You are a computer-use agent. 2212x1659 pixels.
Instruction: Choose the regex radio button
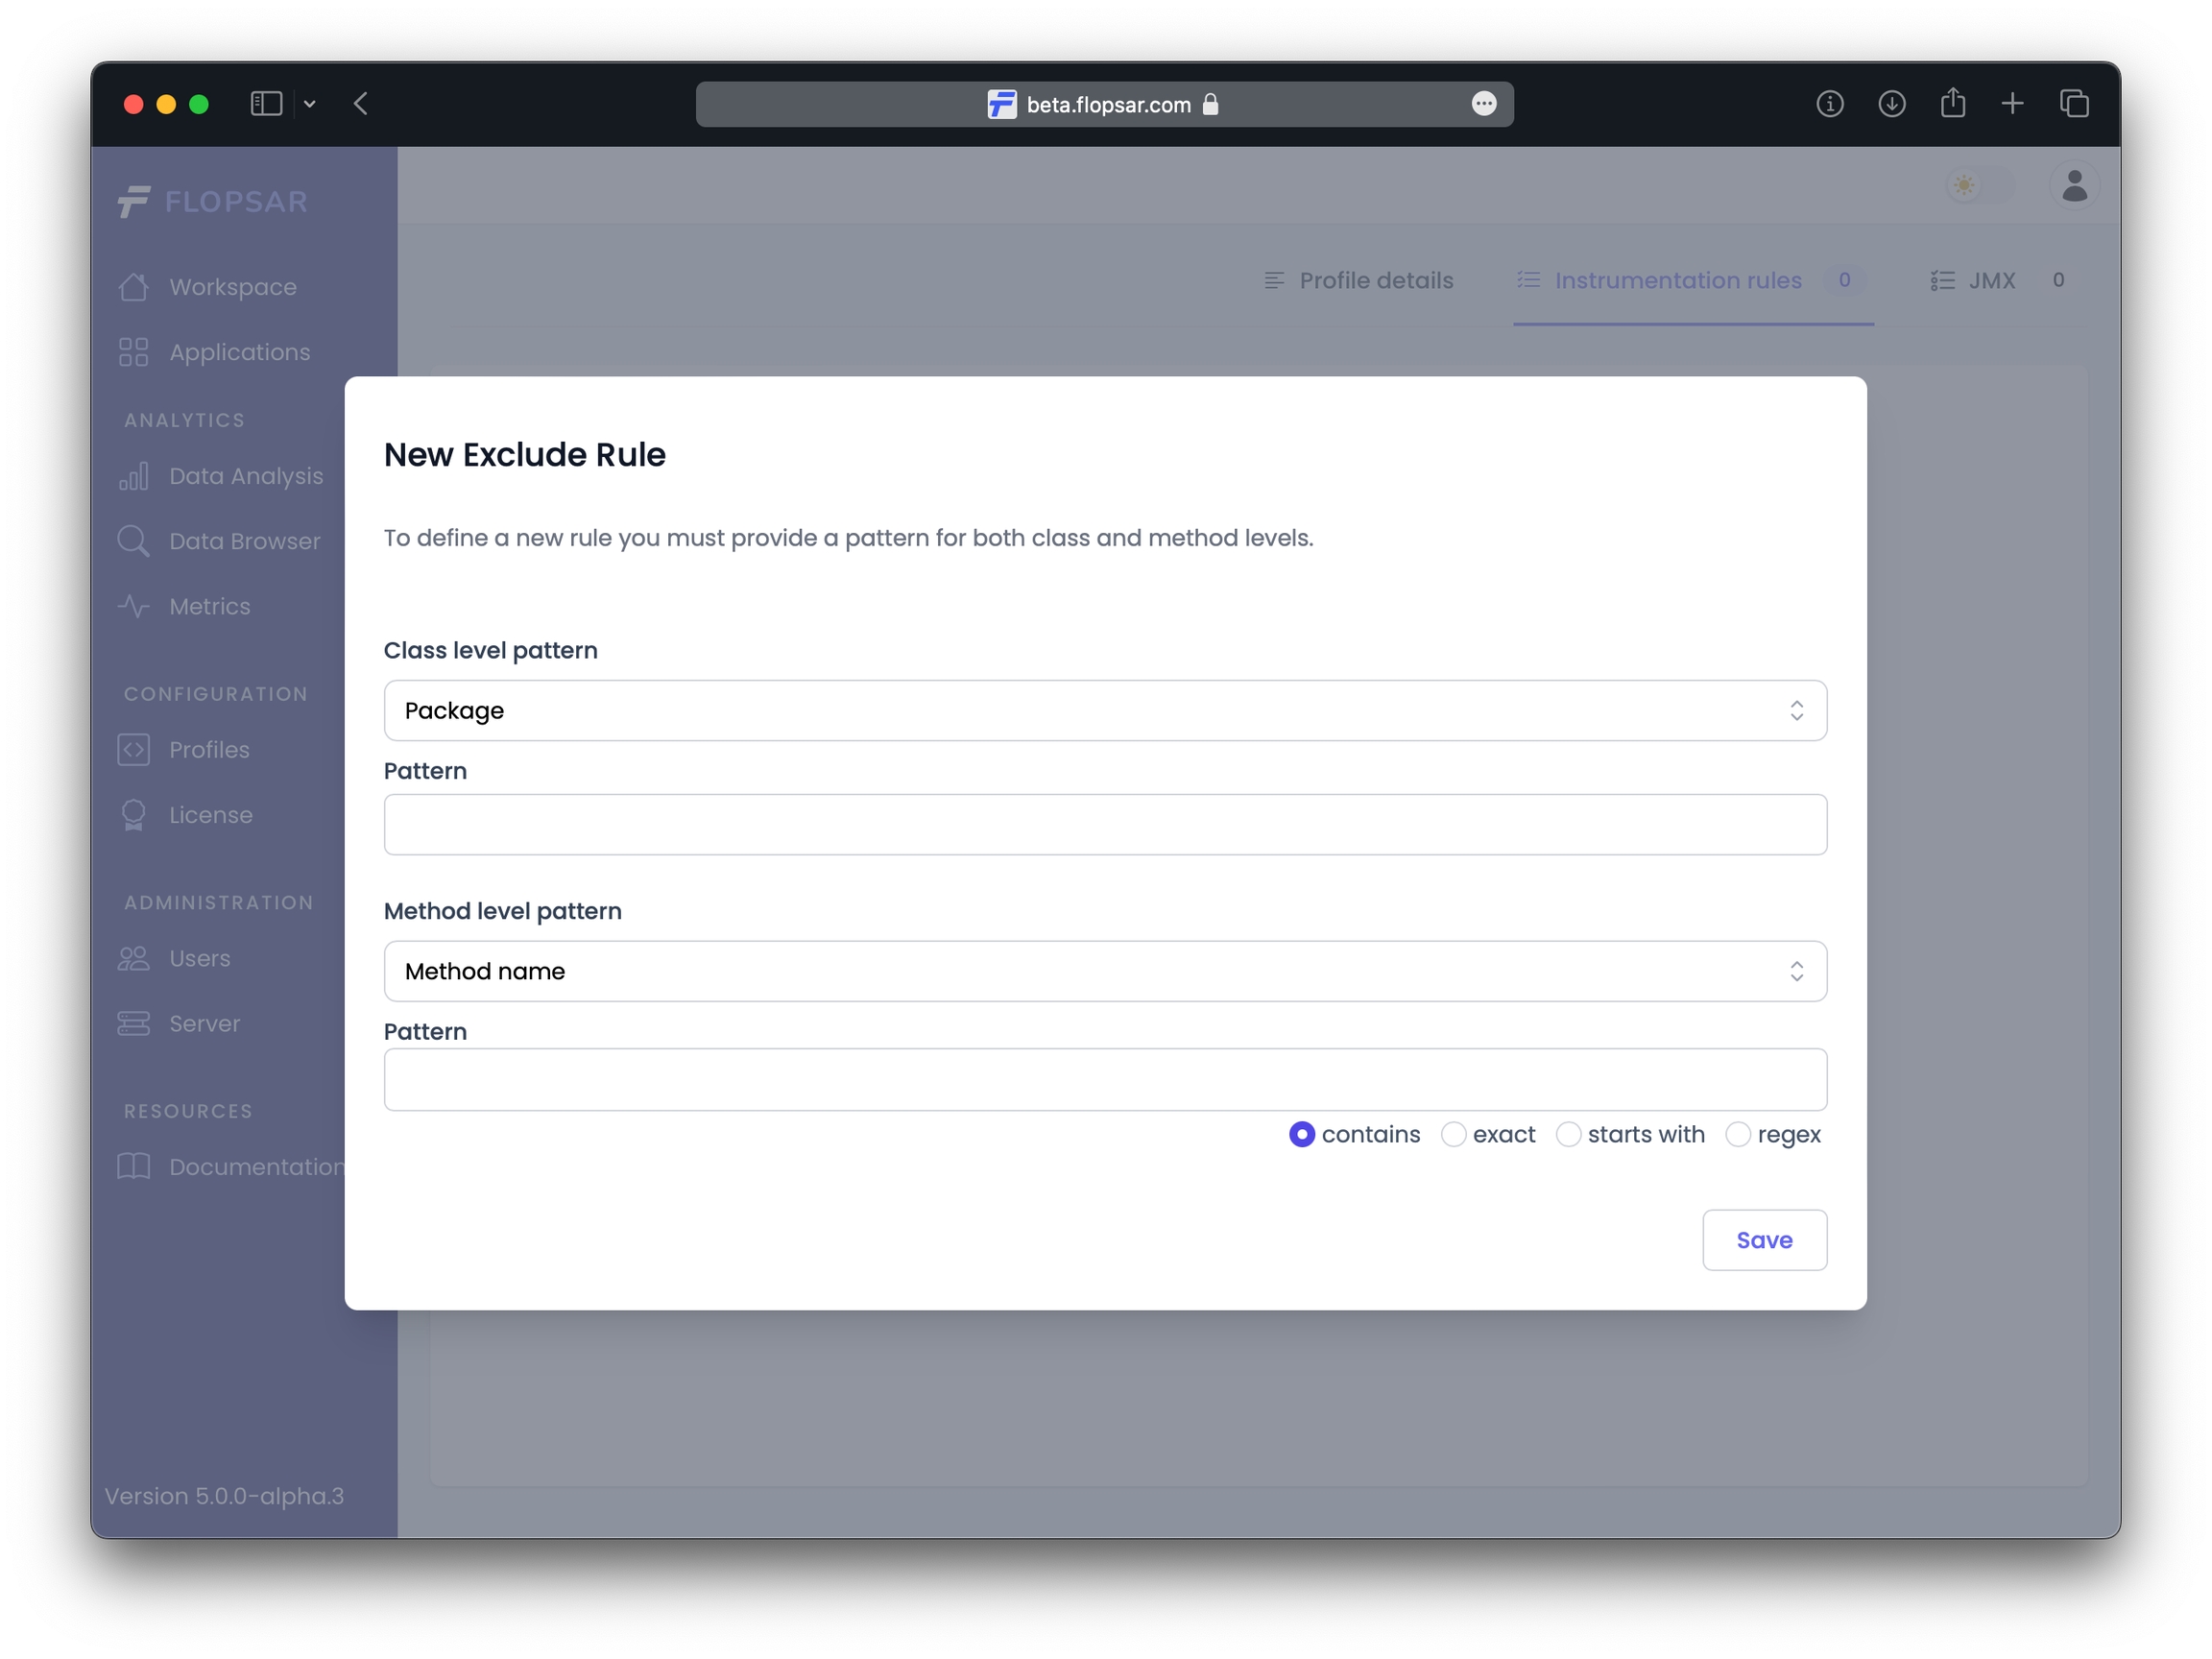click(1738, 1134)
